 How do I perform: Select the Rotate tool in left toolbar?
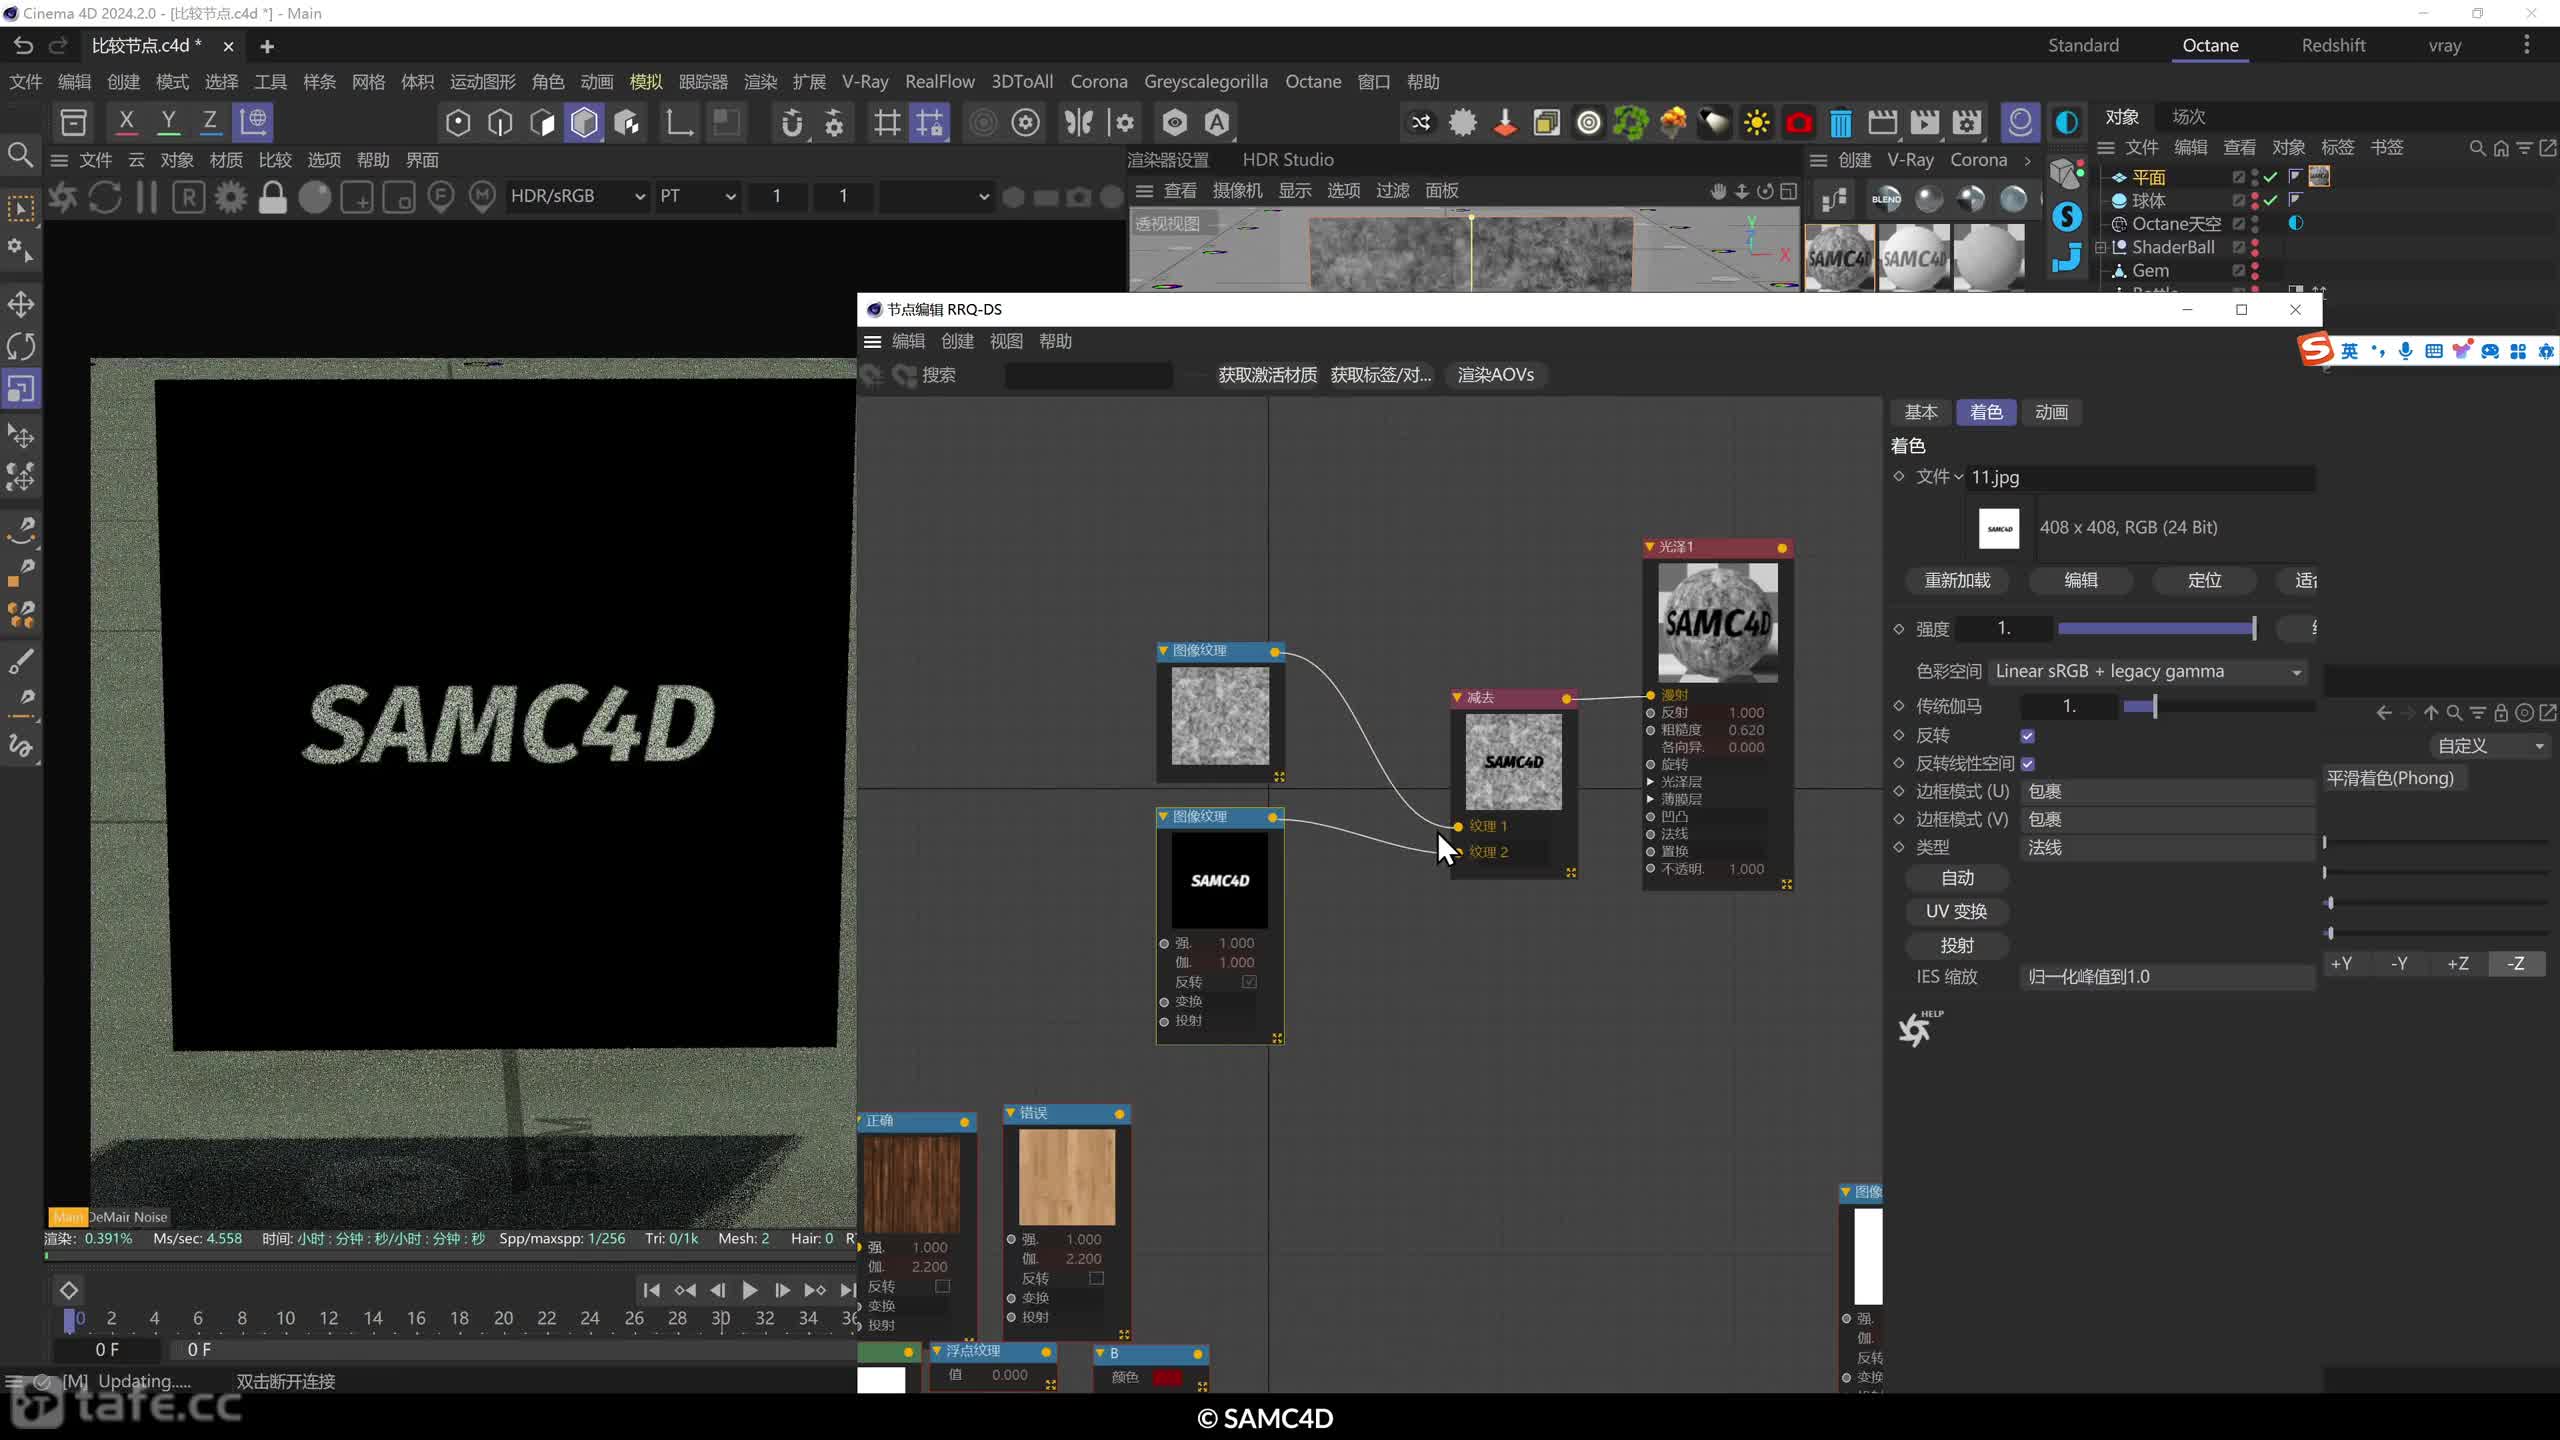click(21, 346)
